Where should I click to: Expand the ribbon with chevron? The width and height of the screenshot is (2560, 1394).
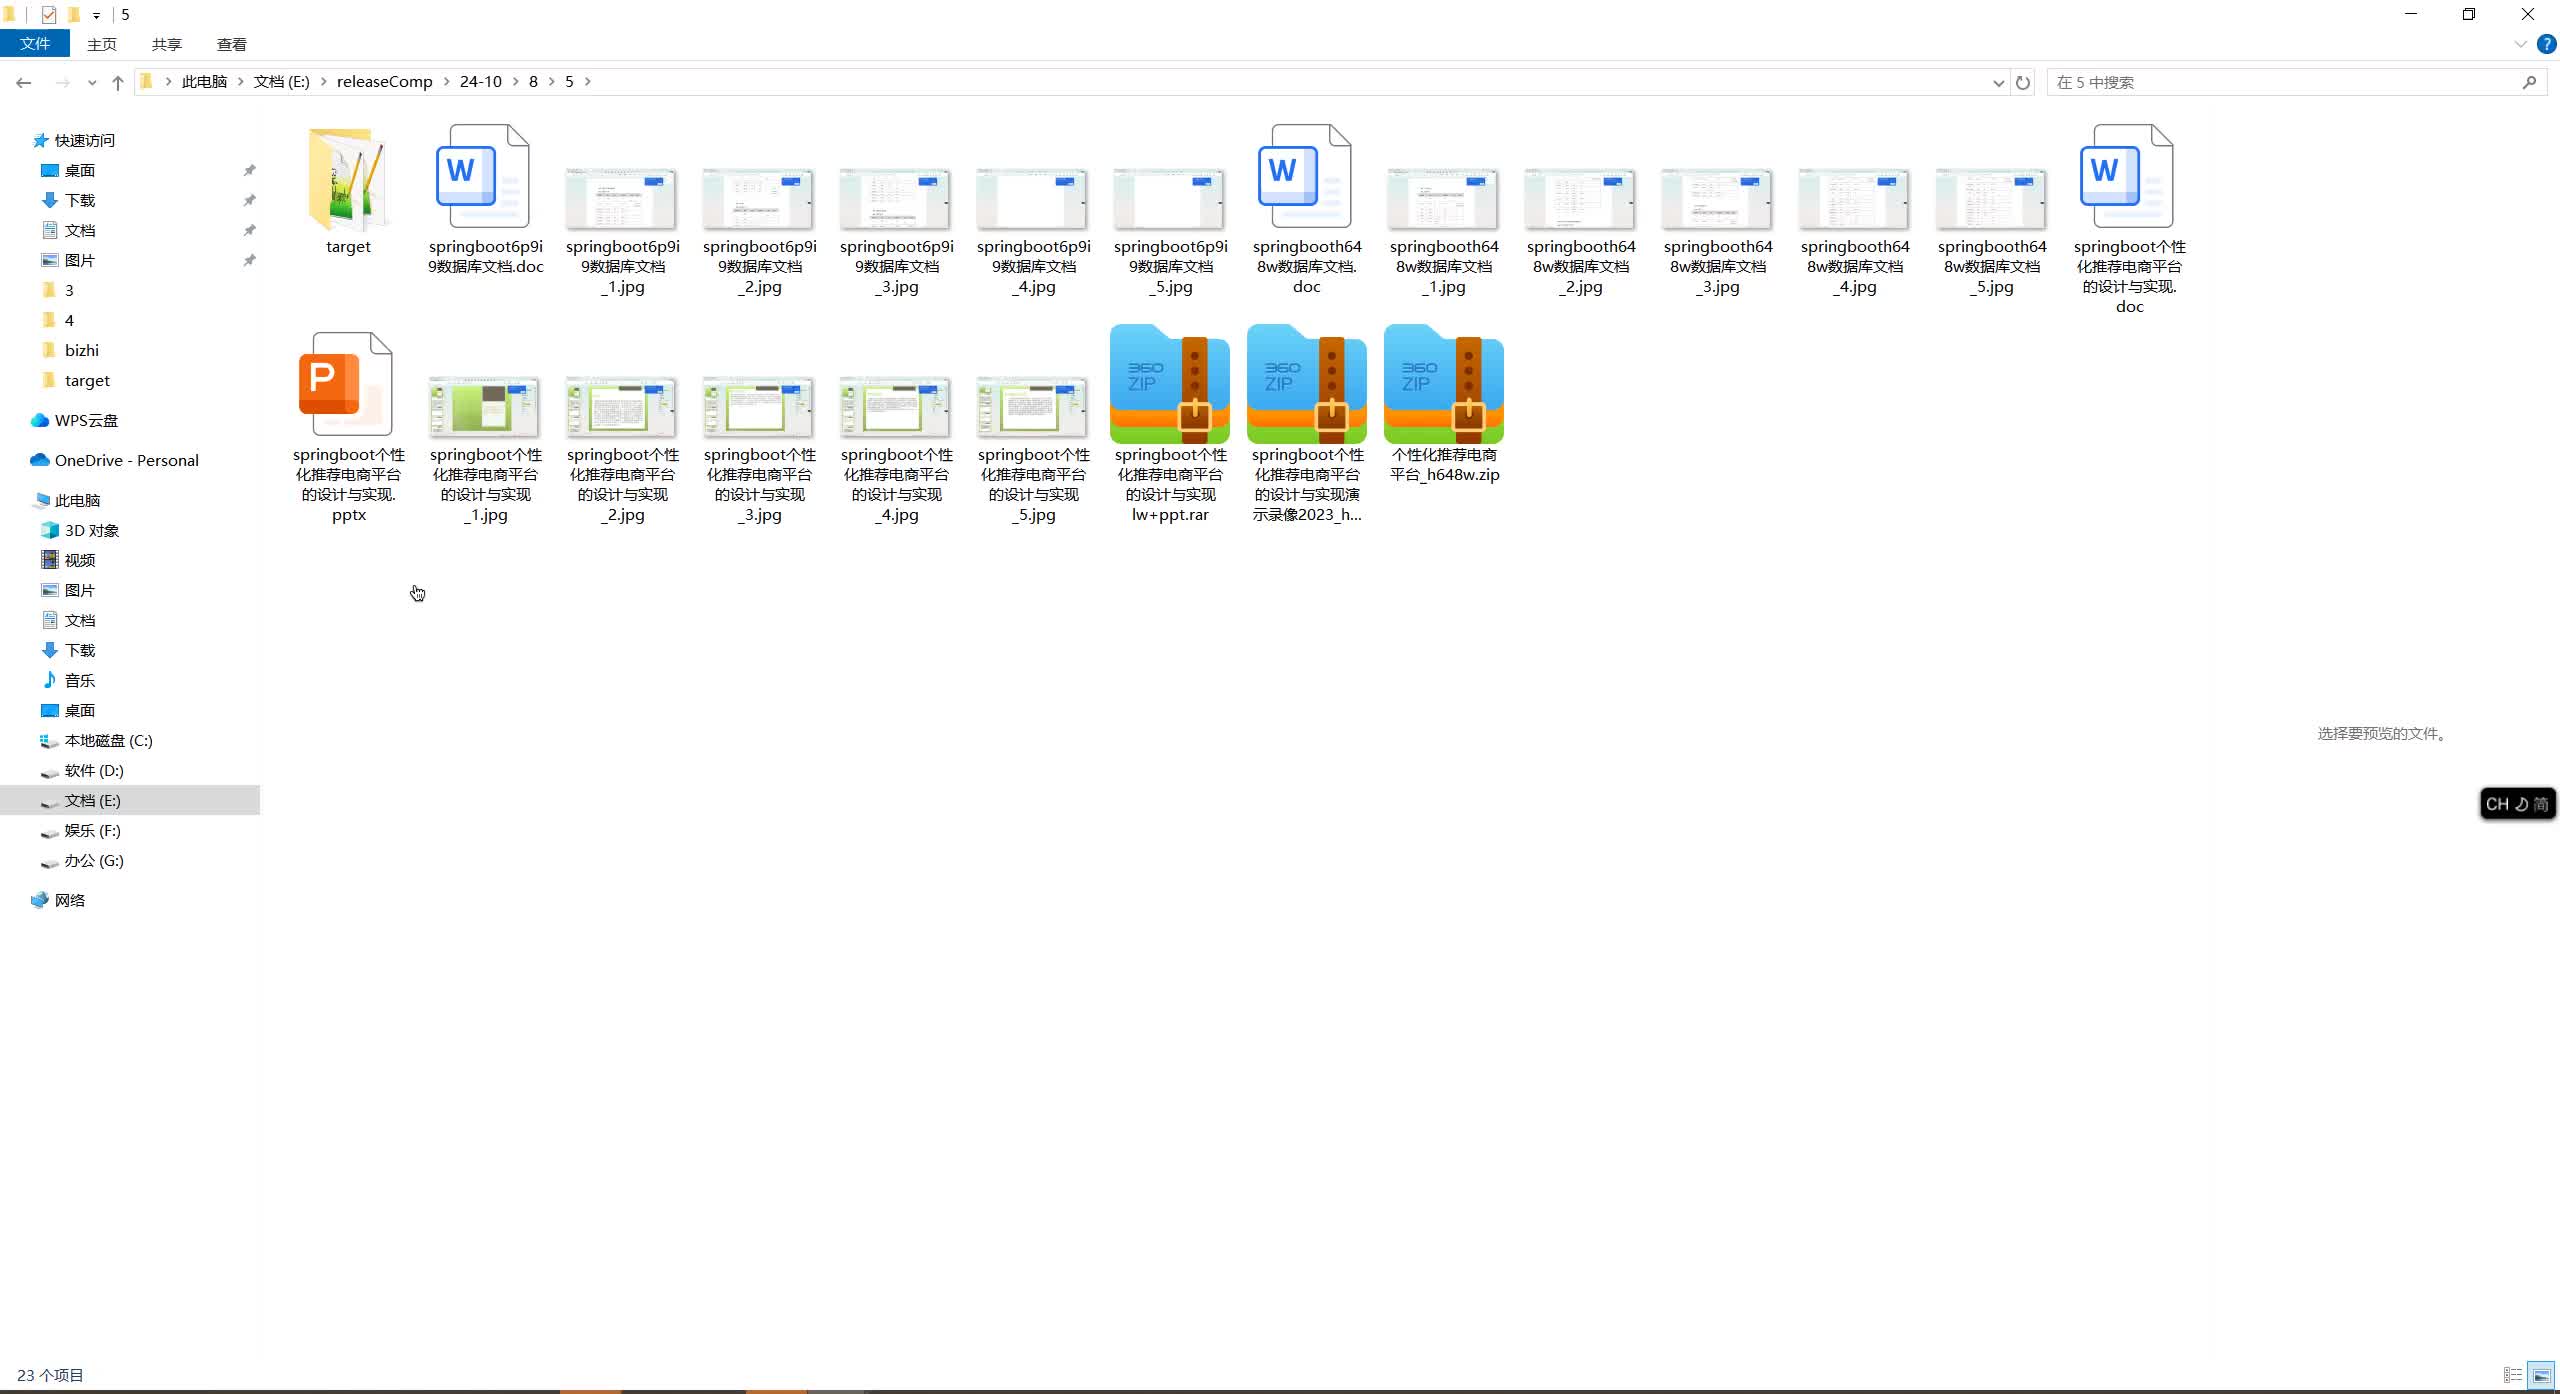(2520, 44)
